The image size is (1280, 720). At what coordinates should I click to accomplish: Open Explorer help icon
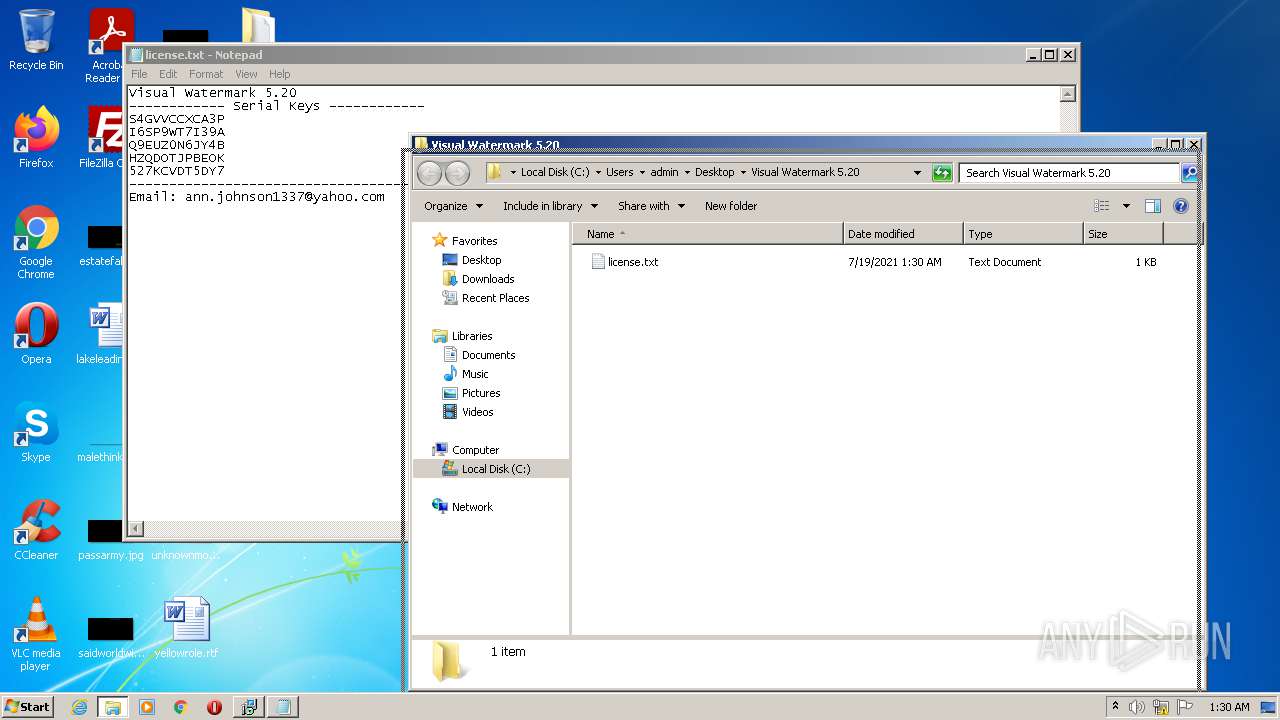coord(1180,206)
